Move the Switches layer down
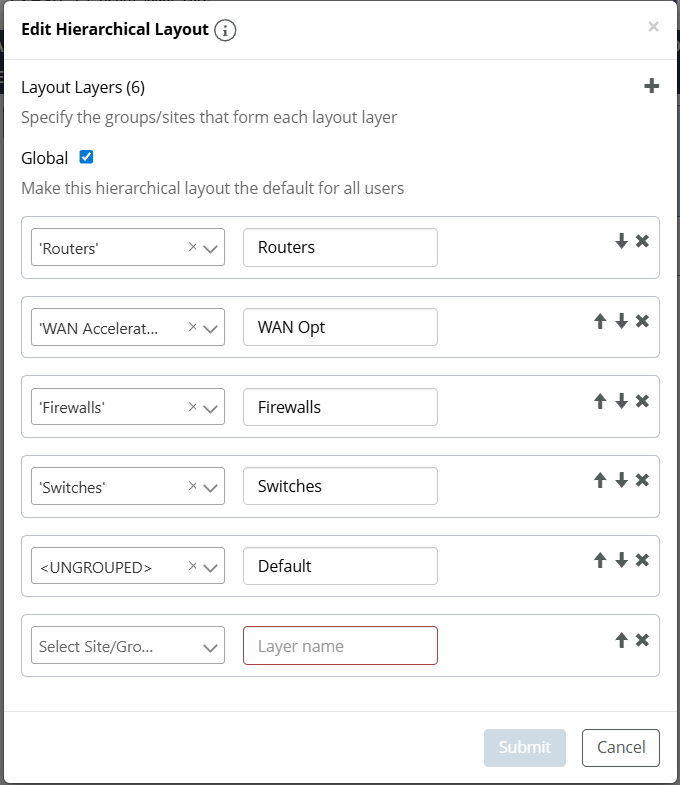 click(621, 480)
